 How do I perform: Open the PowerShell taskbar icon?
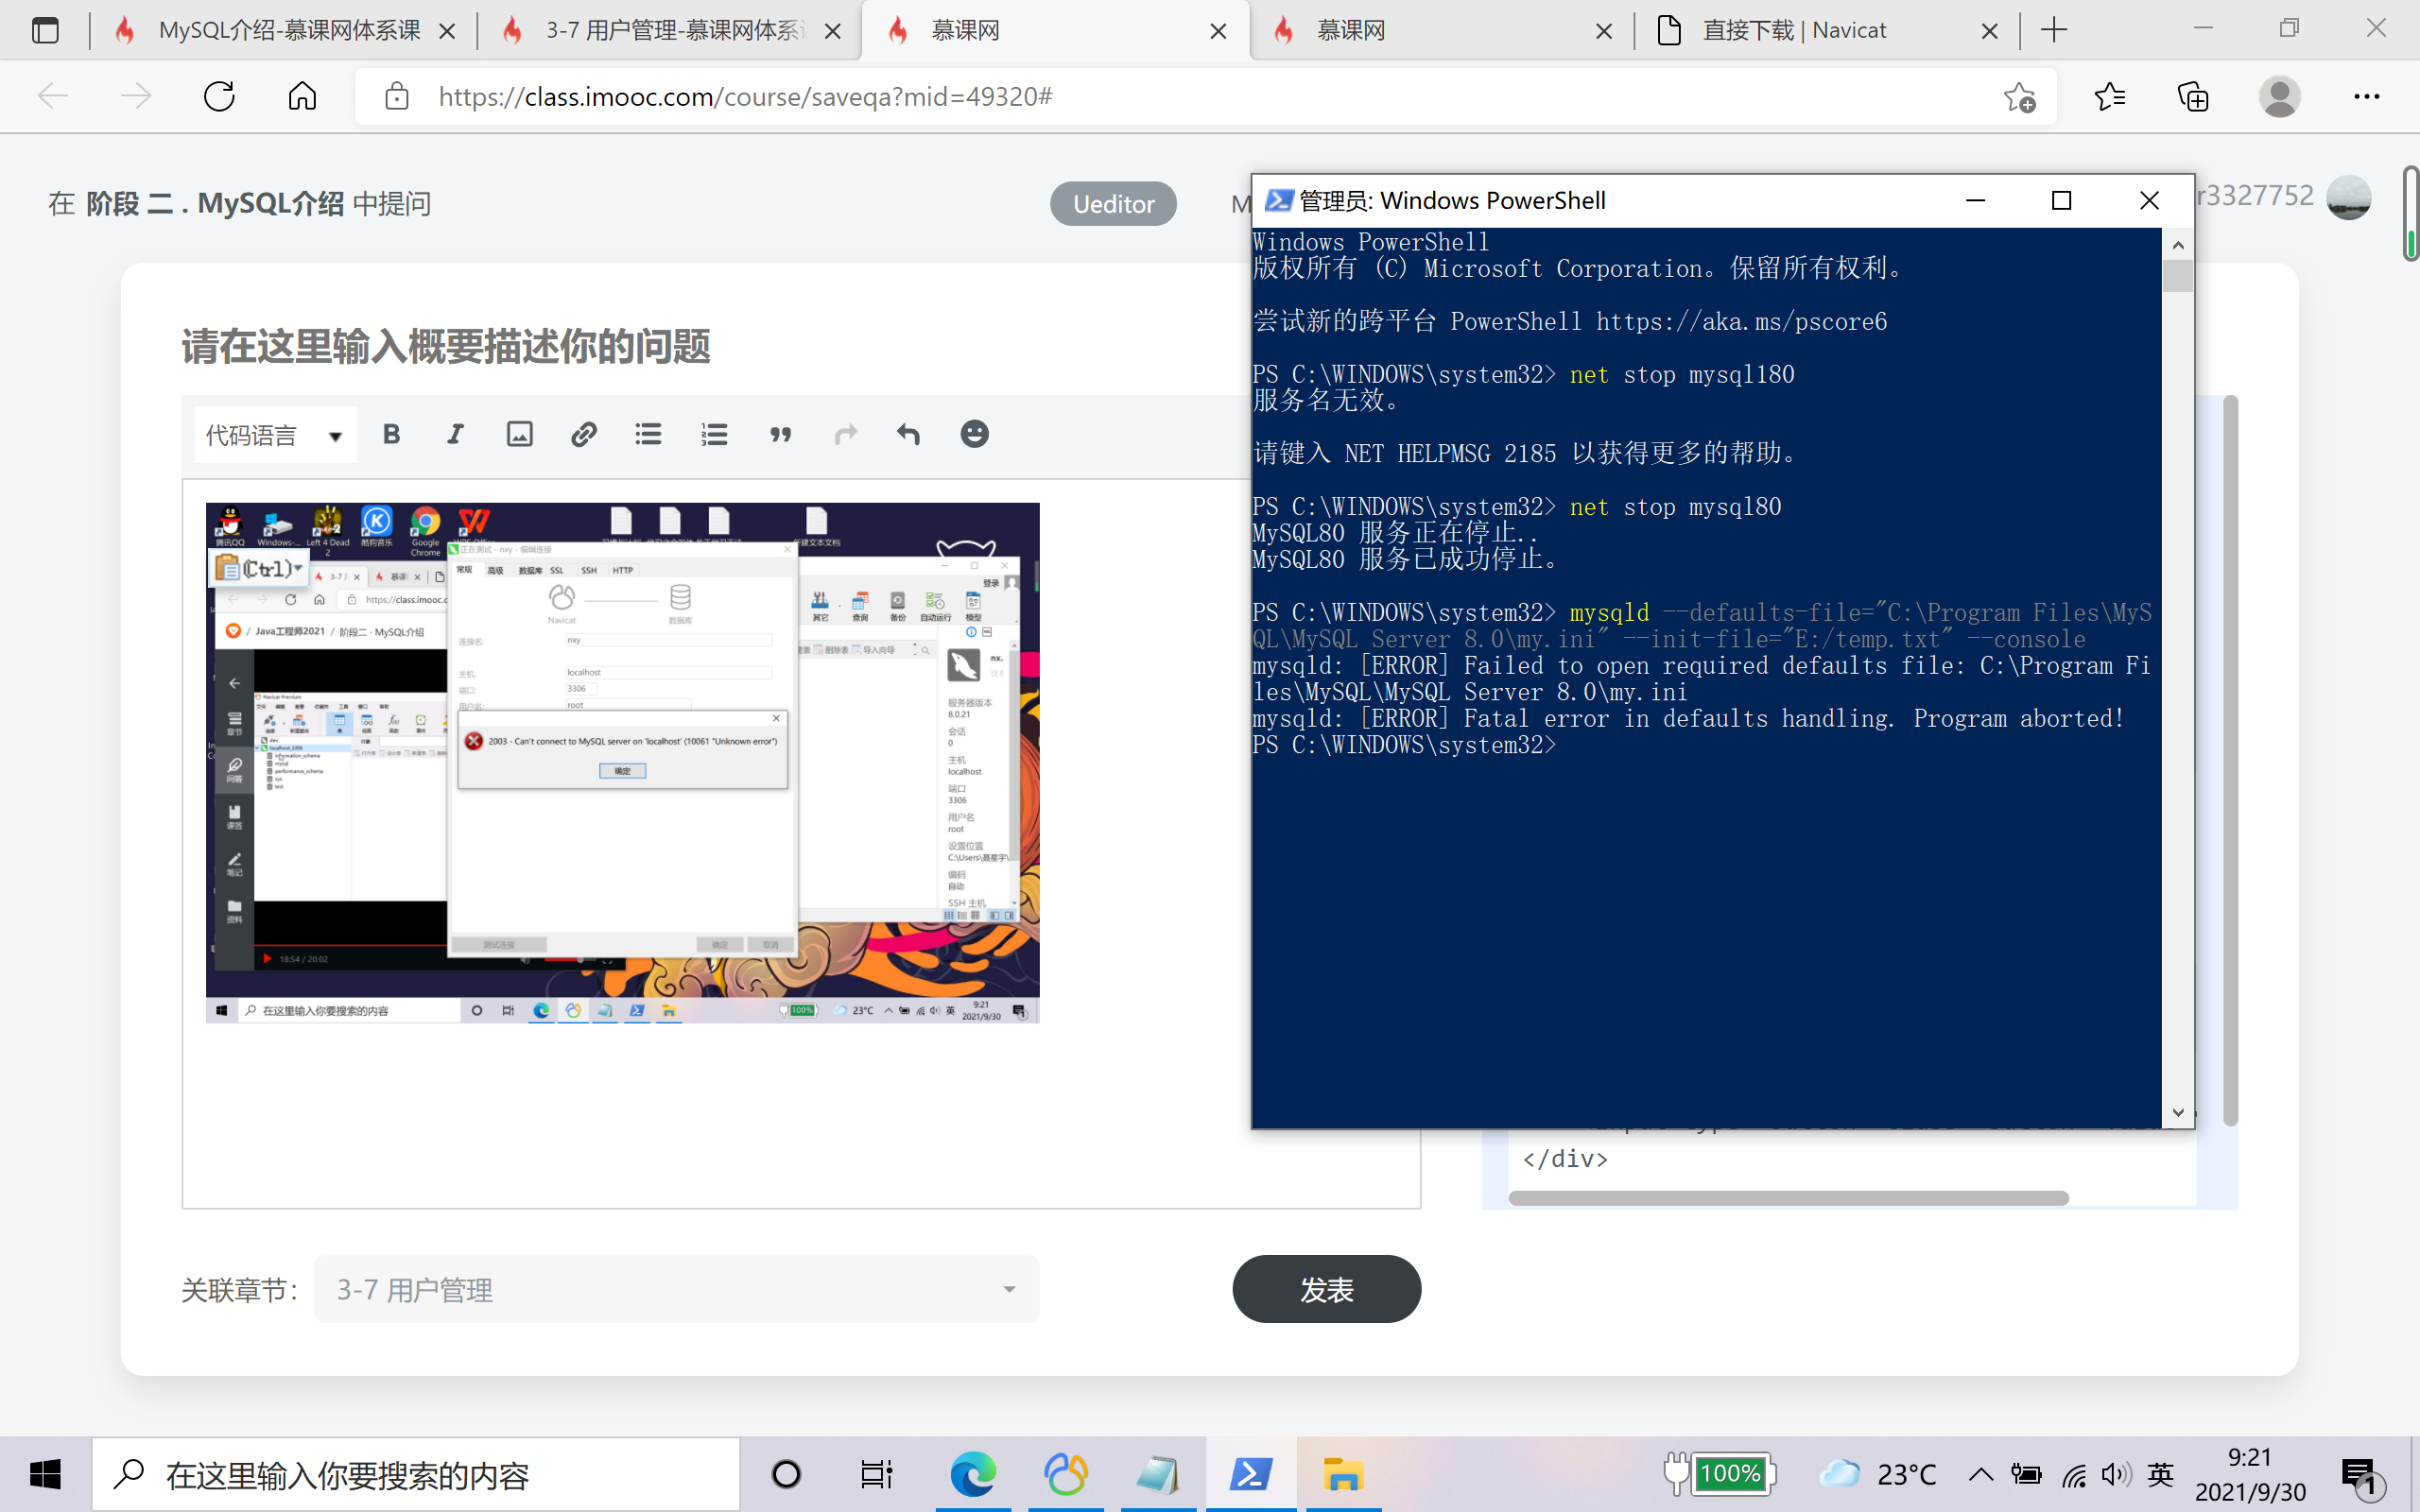pos(1251,1474)
